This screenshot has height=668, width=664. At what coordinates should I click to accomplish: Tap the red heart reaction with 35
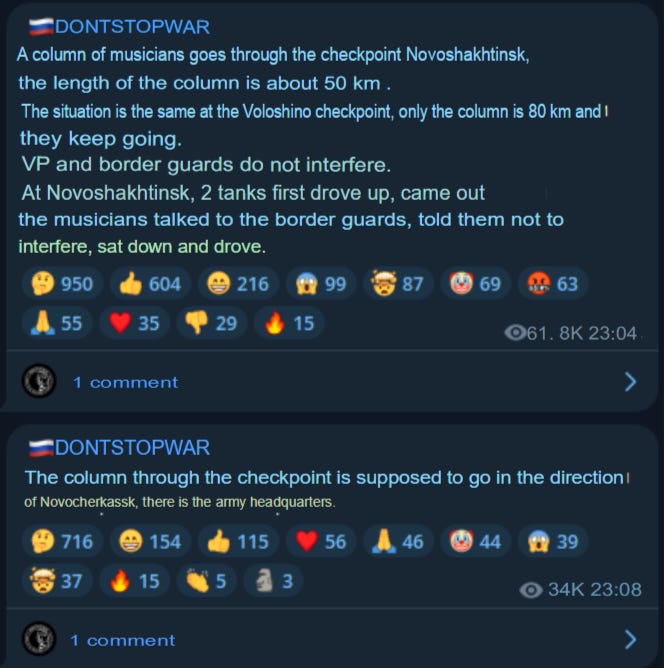[x=134, y=323]
